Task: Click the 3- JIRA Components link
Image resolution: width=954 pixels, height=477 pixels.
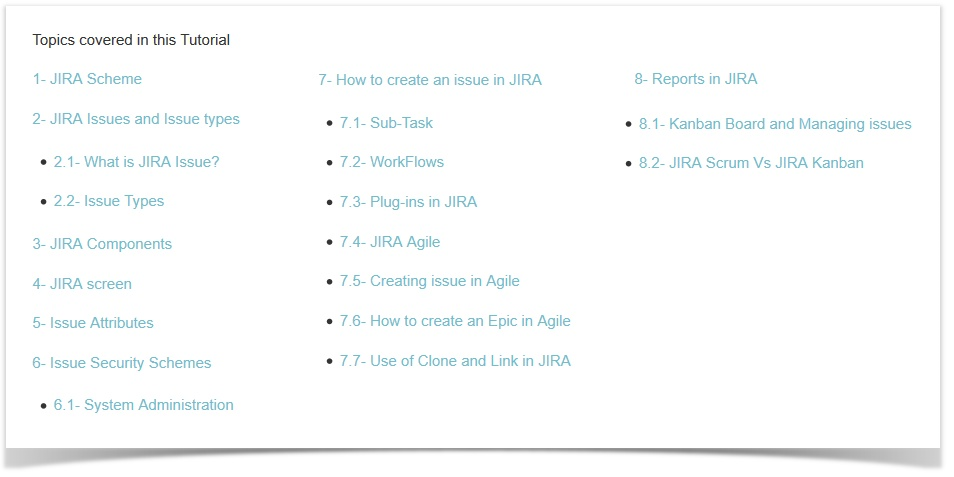Action: [x=102, y=244]
